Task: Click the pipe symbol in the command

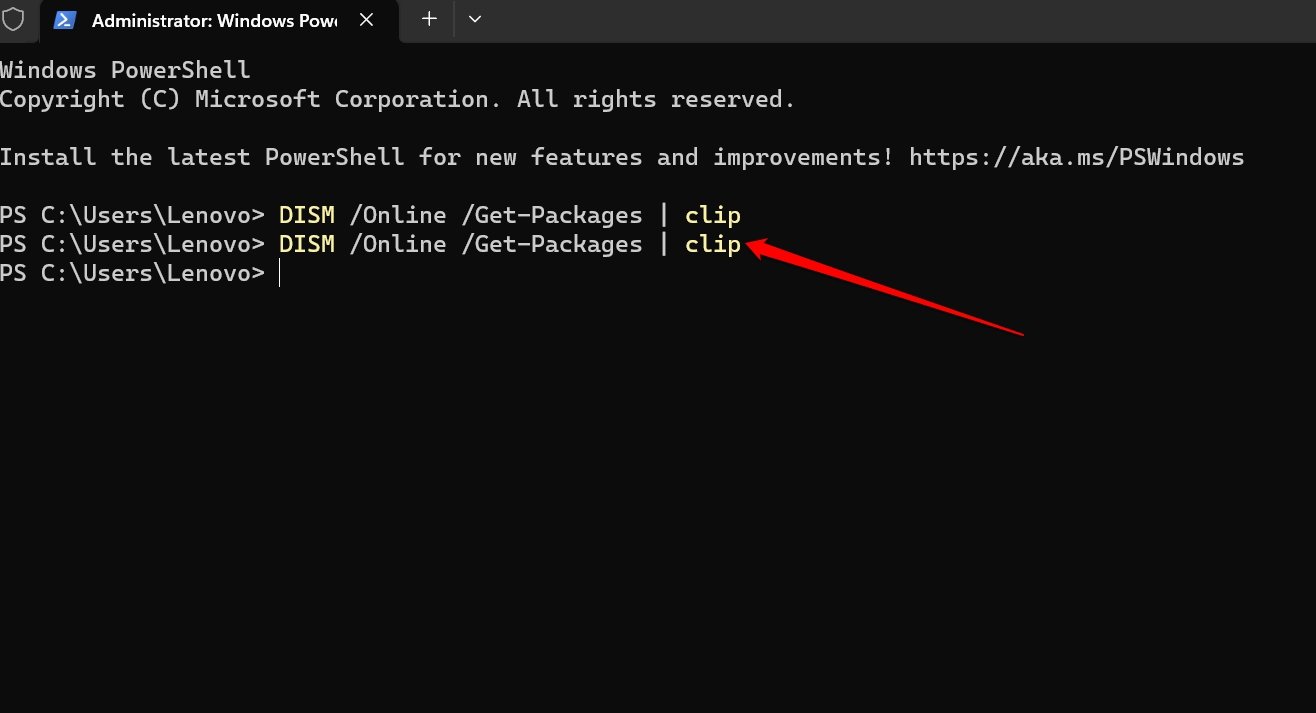Action: pyautogui.click(x=663, y=214)
